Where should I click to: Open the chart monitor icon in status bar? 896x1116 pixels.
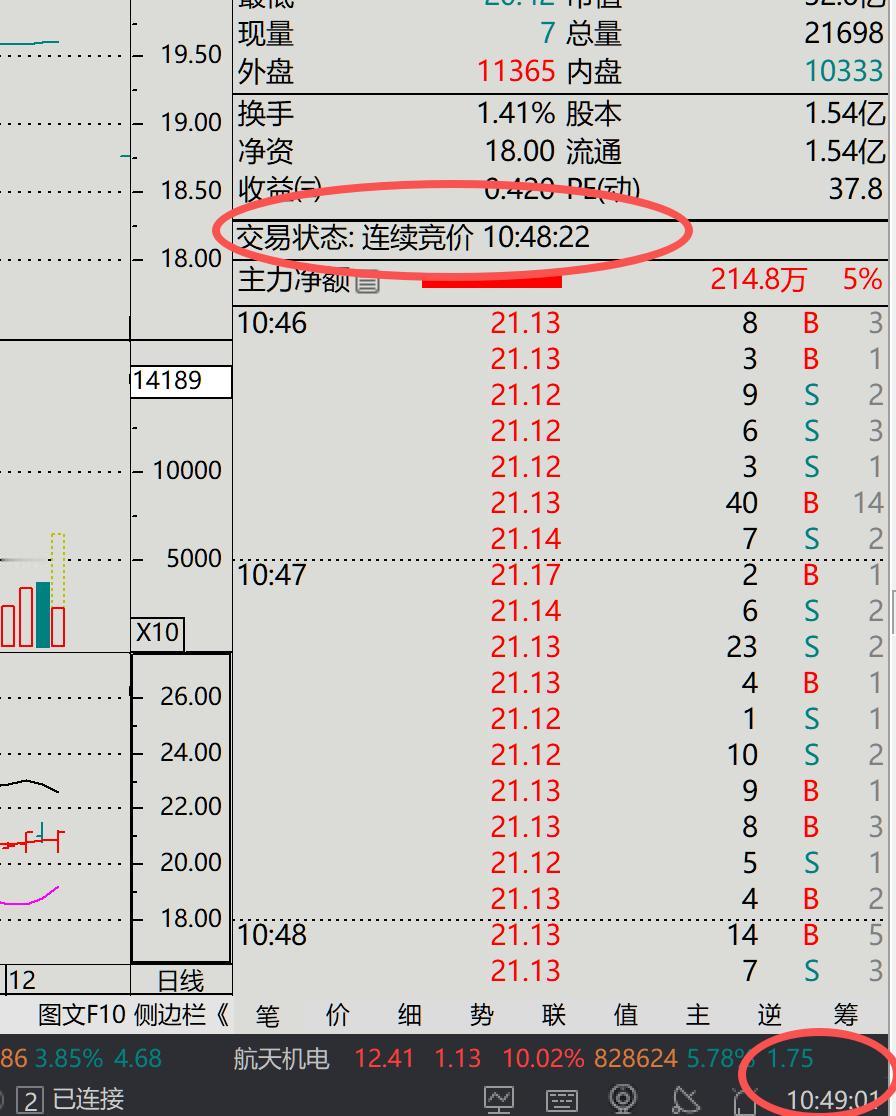[x=499, y=1100]
